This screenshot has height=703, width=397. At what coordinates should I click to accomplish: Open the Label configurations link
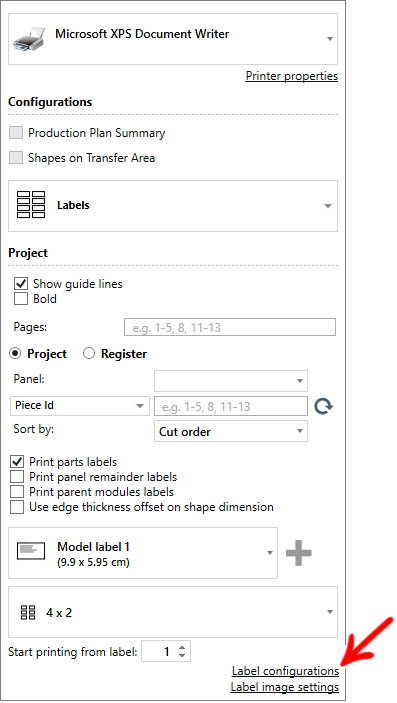click(x=285, y=671)
